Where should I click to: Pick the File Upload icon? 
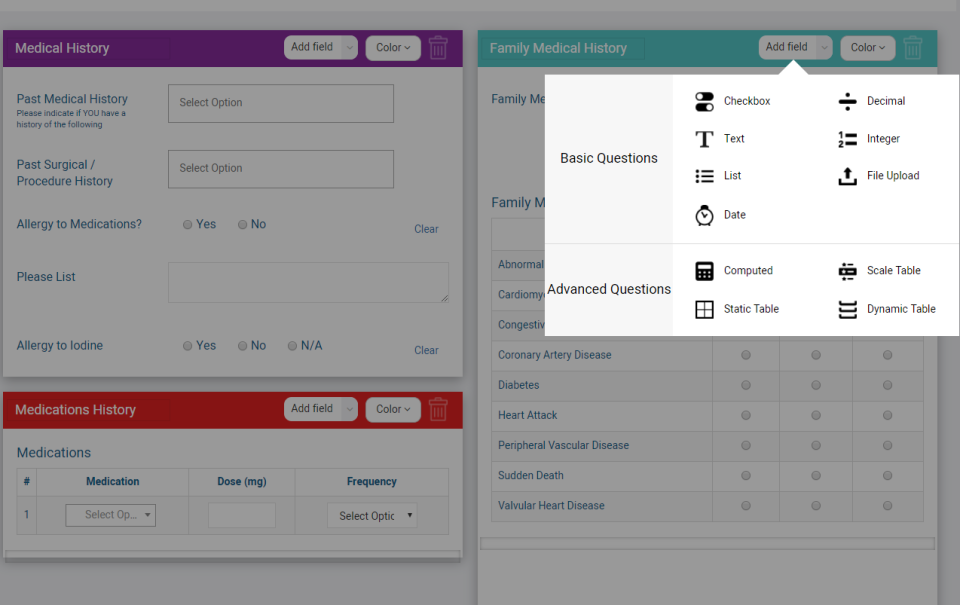[x=847, y=176]
